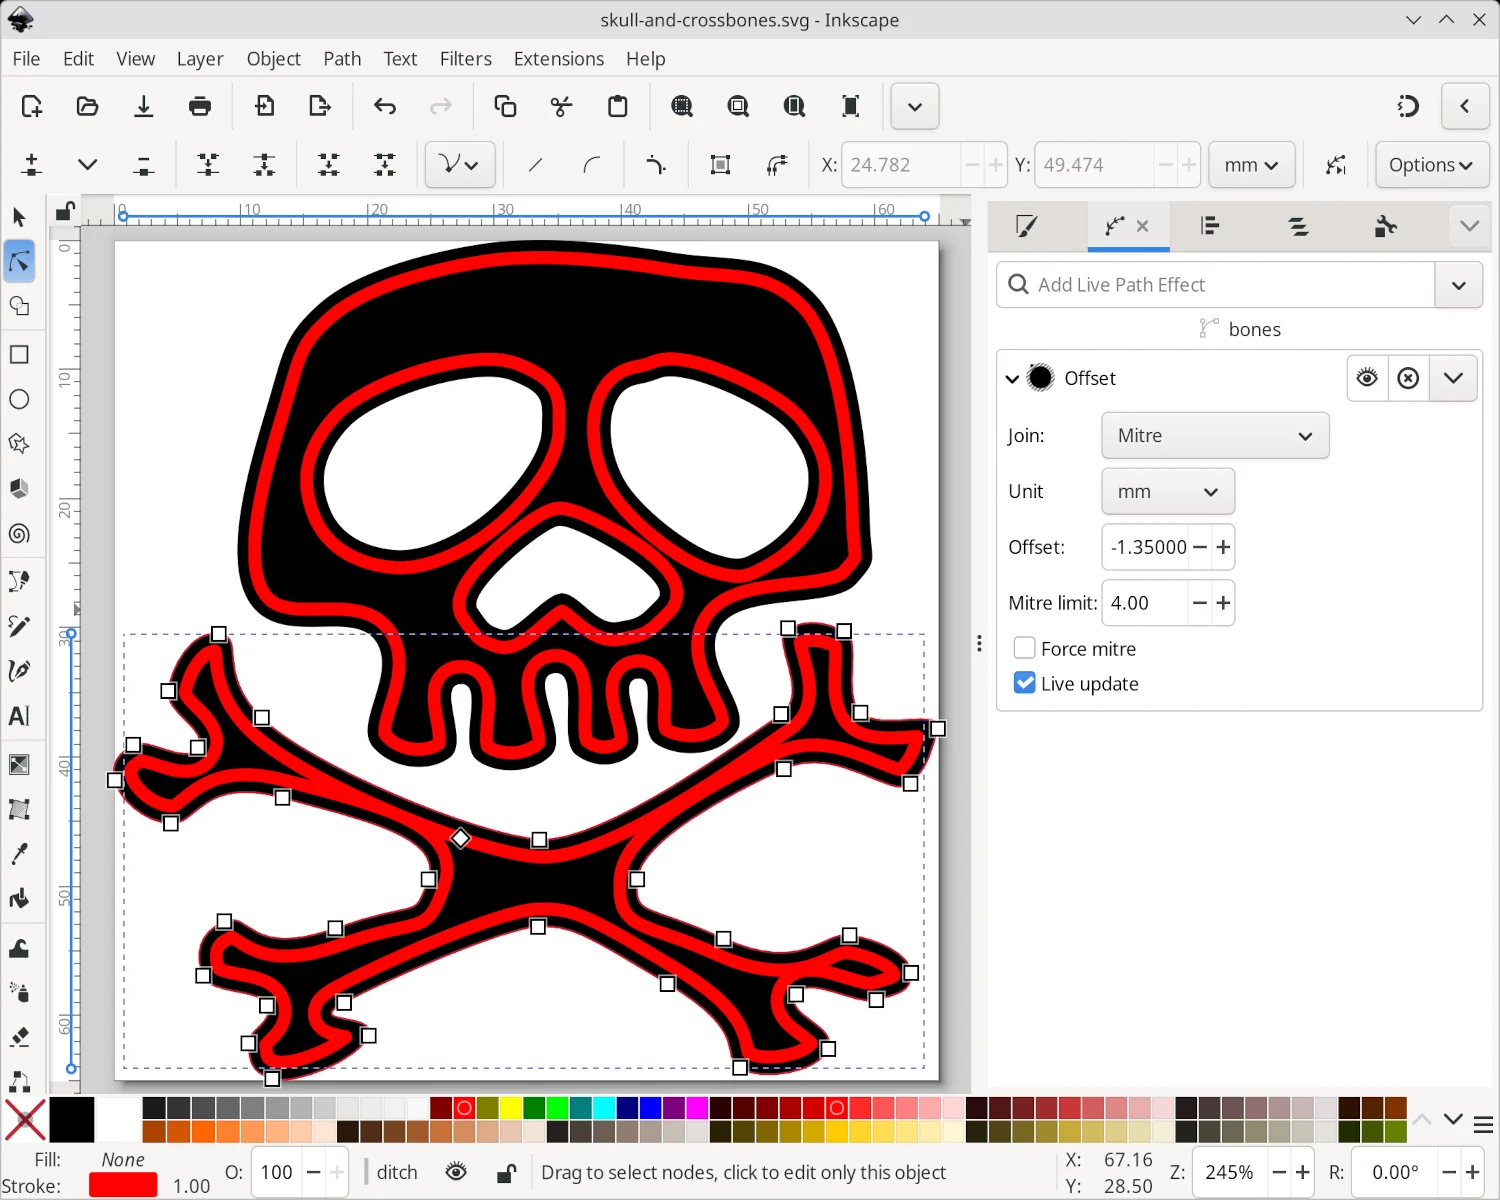Expand Live Path Effect list arrow

(x=1459, y=285)
